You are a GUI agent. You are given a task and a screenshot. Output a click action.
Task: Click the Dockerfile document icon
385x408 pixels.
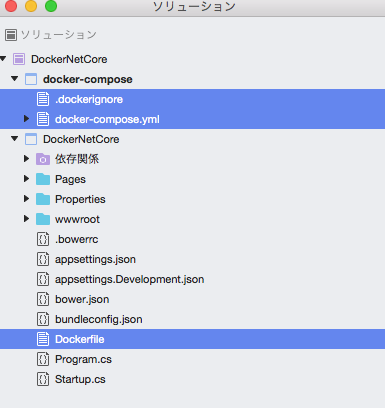(43, 339)
